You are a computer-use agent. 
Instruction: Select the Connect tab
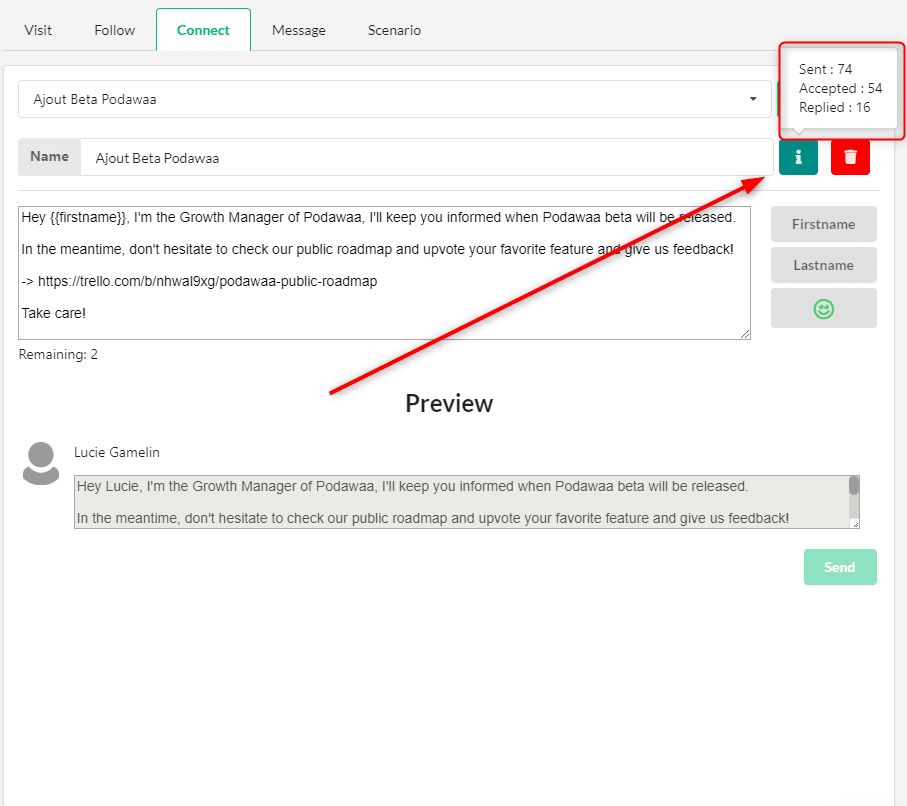203,30
